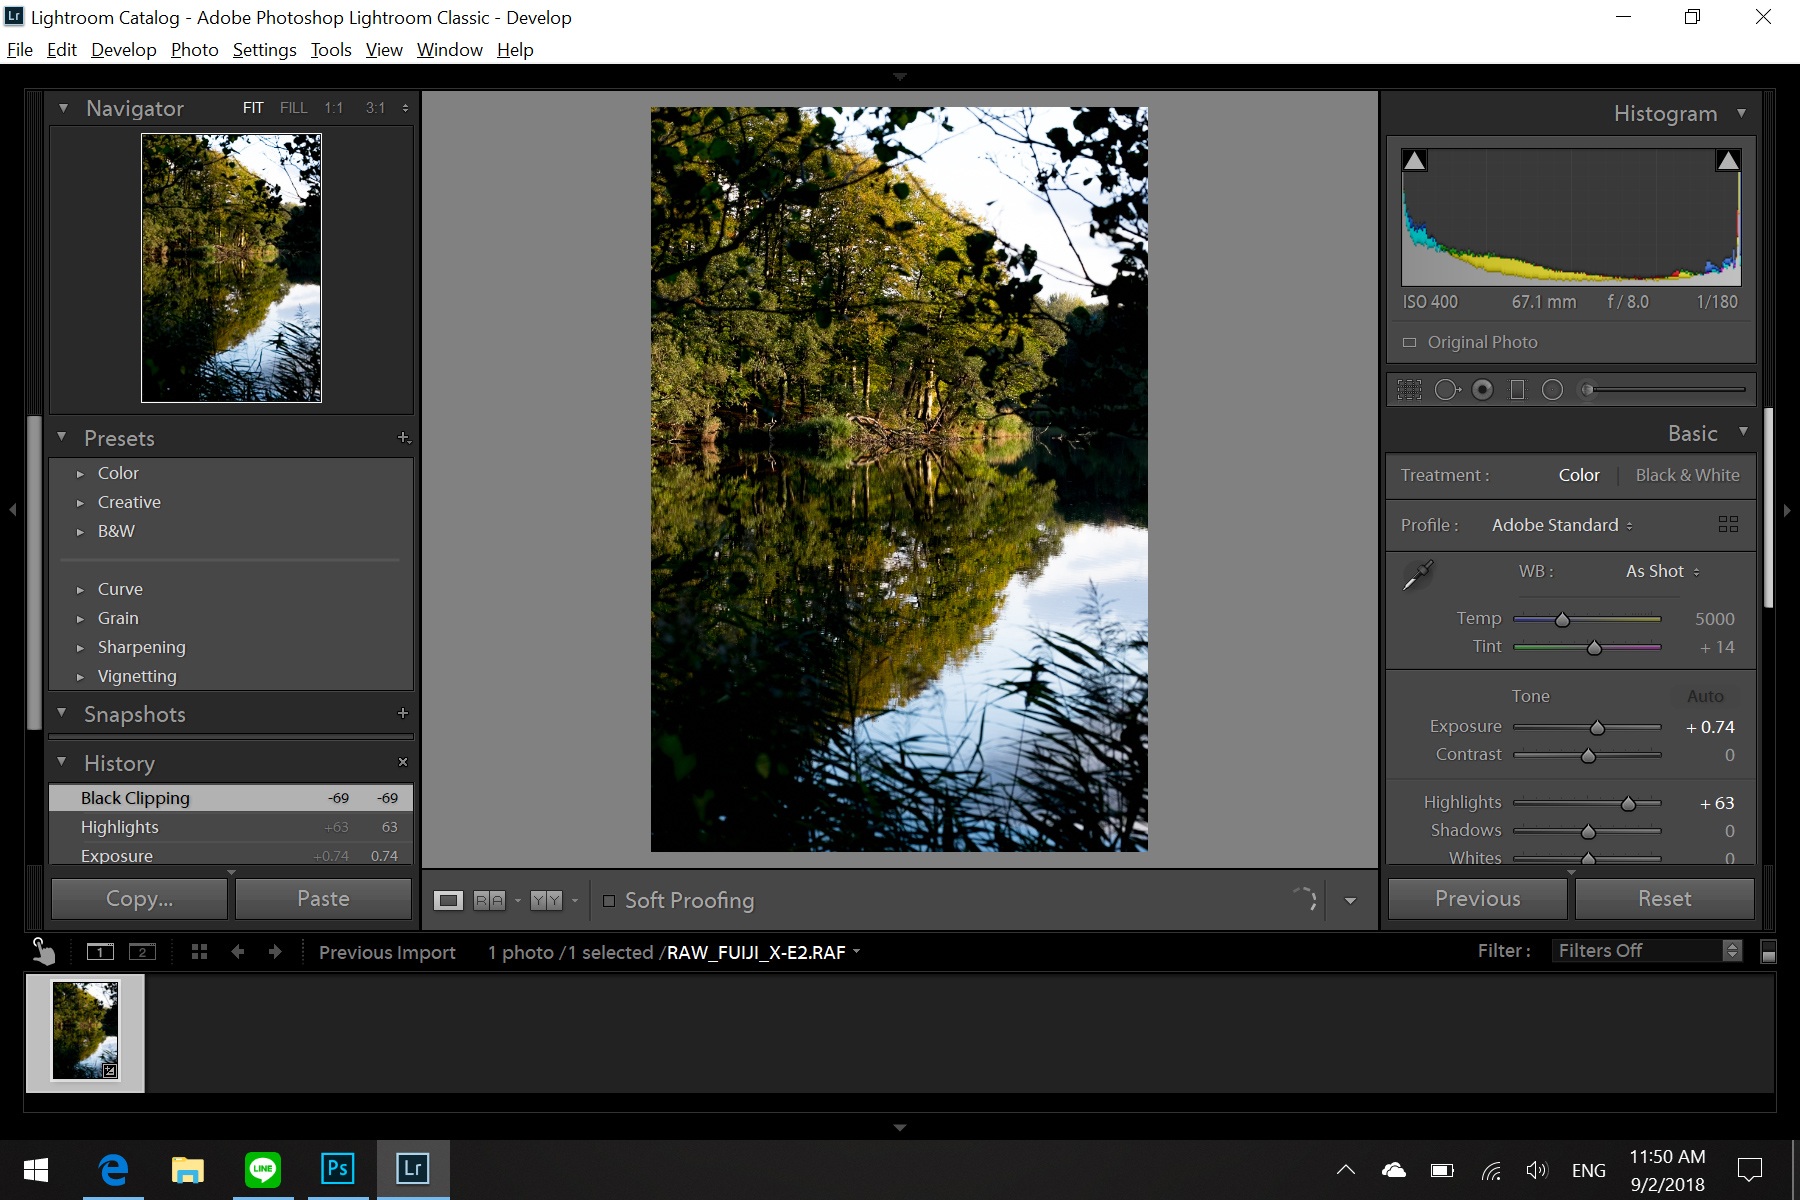
Task: Open File Explorer from the taskbar
Action: coord(188,1168)
